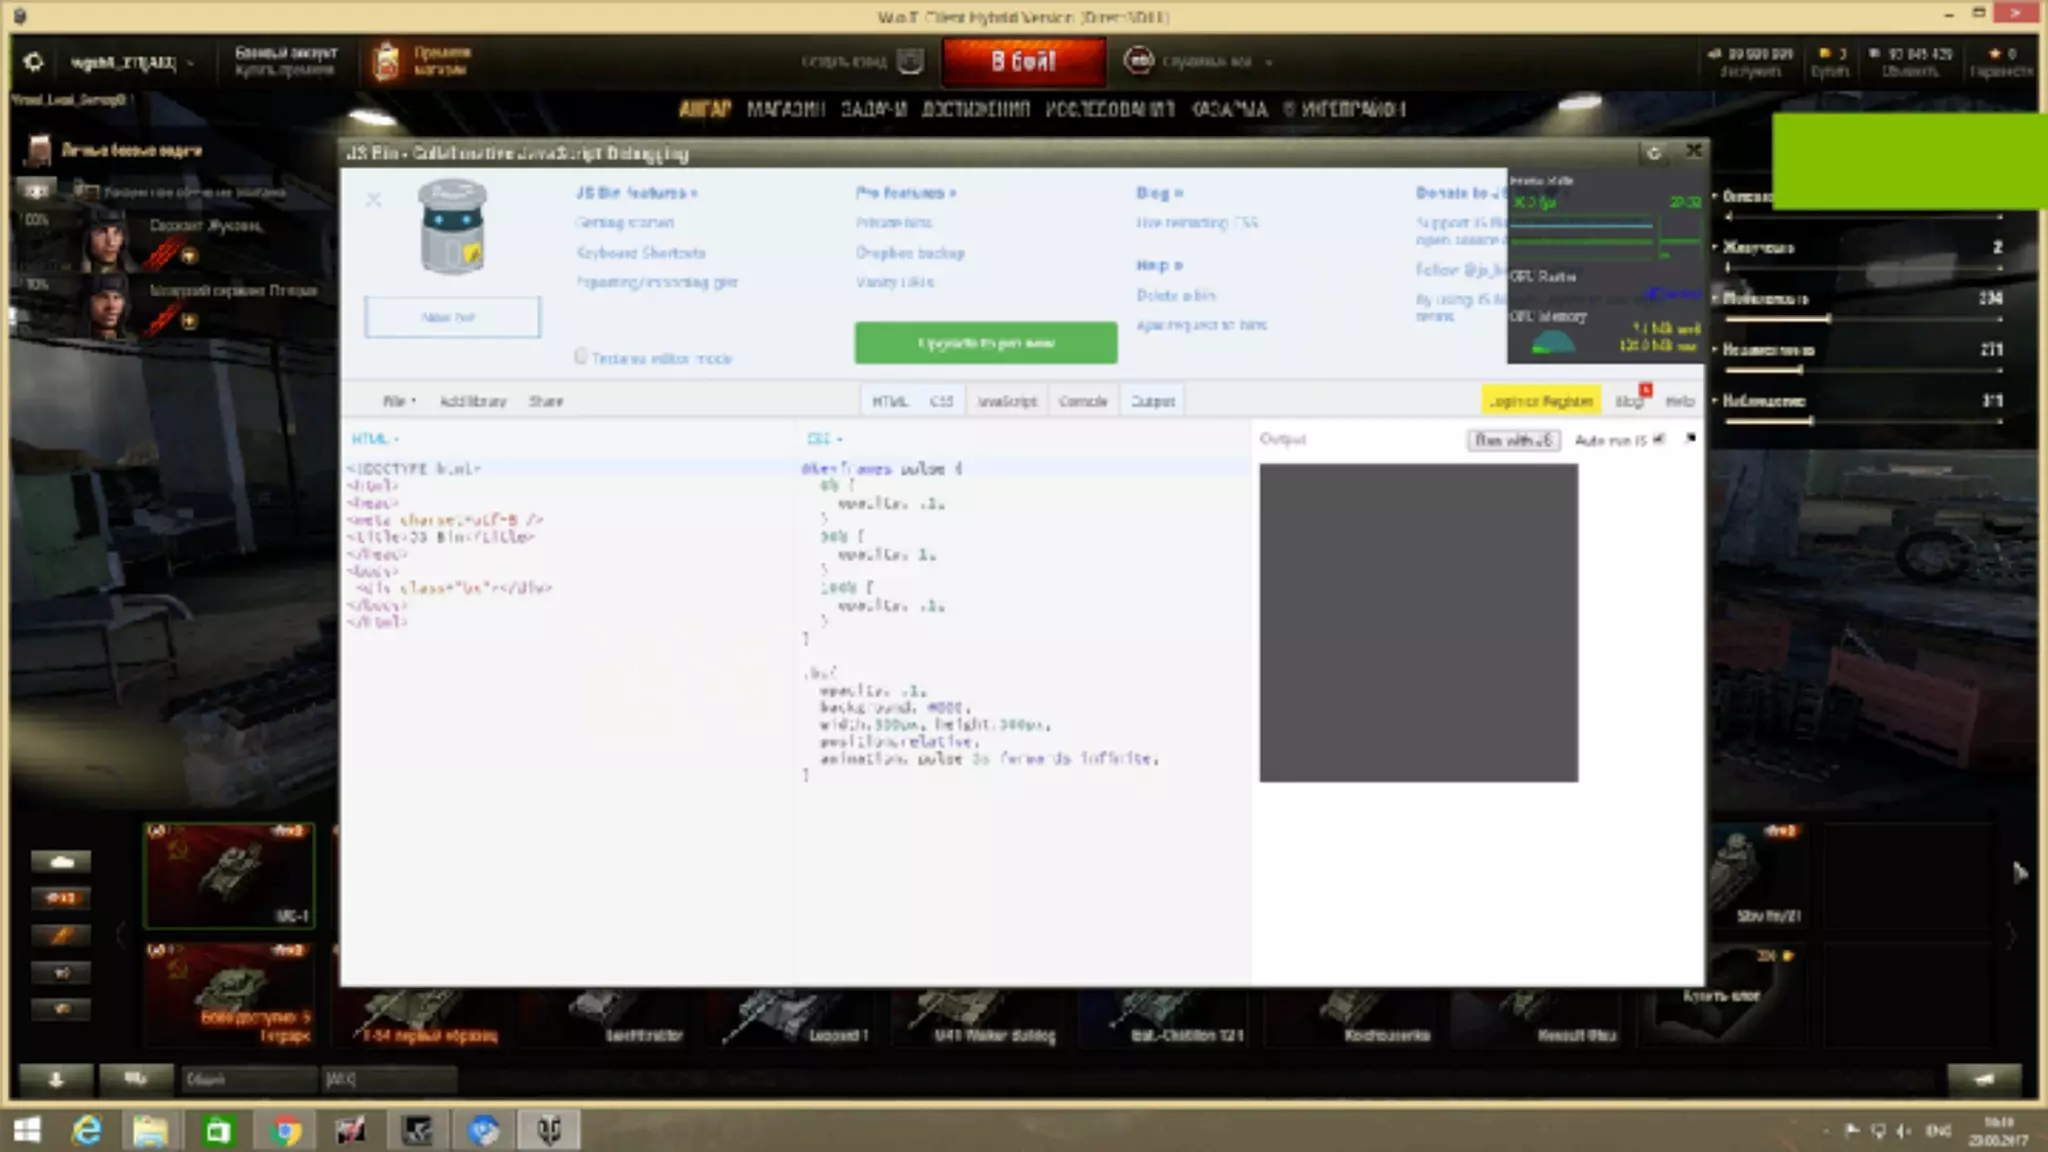The image size is (2048, 1152).
Task: Click the JS Bin robot mascot icon
Action: pos(452,226)
